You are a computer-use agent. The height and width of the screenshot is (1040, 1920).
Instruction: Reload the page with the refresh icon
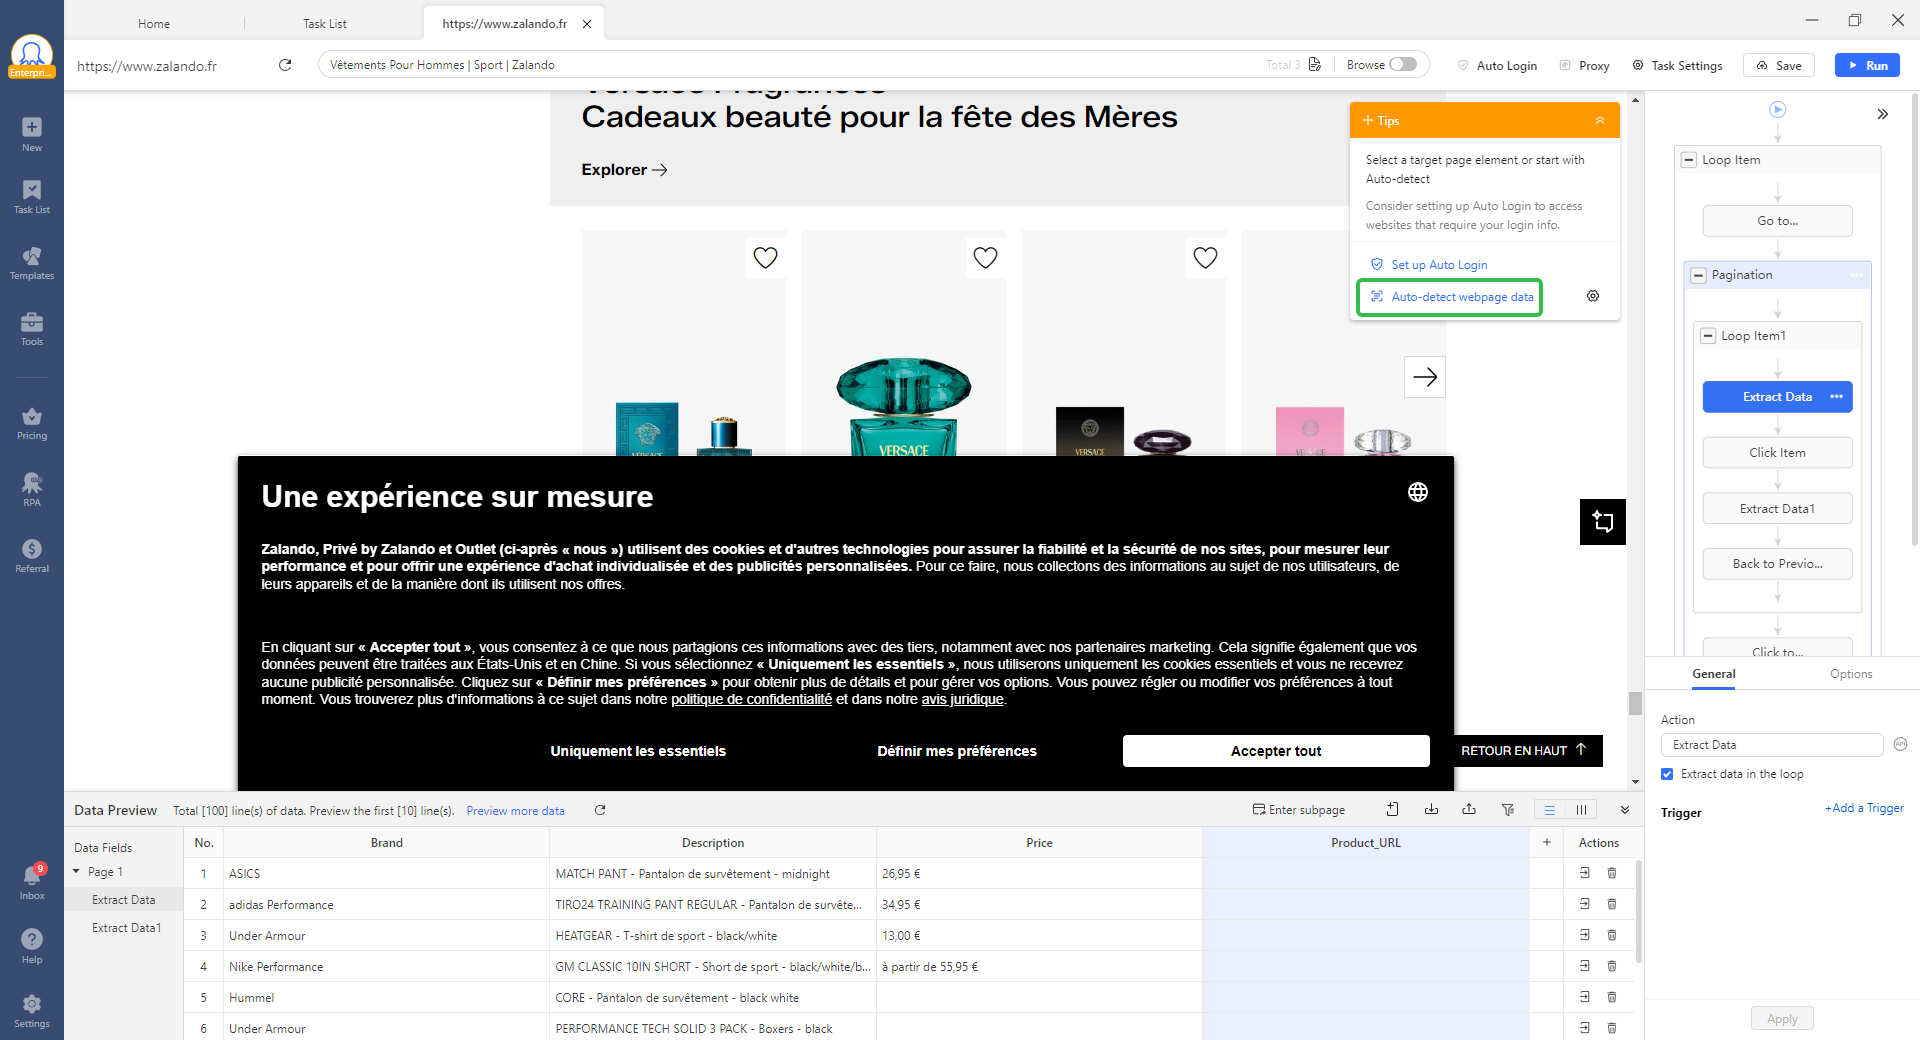[285, 65]
